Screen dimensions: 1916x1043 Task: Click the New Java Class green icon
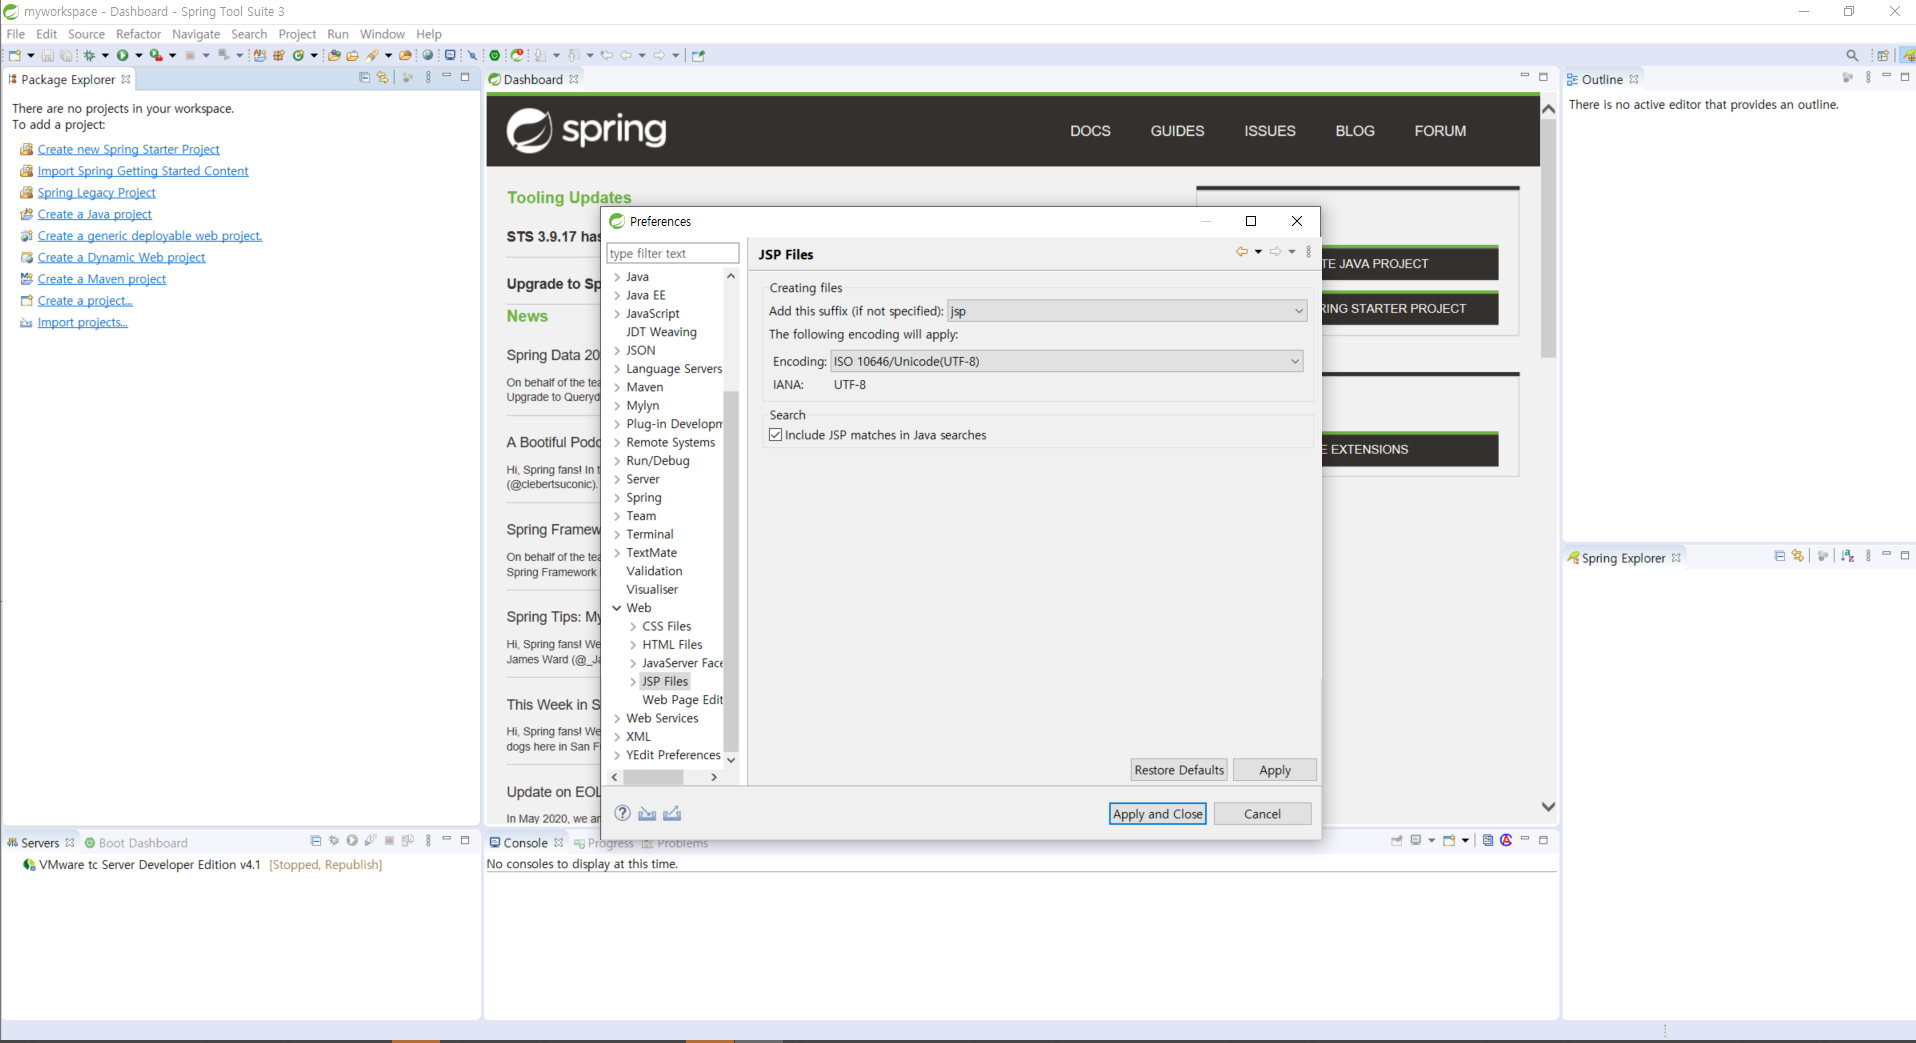(x=298, y=56)
